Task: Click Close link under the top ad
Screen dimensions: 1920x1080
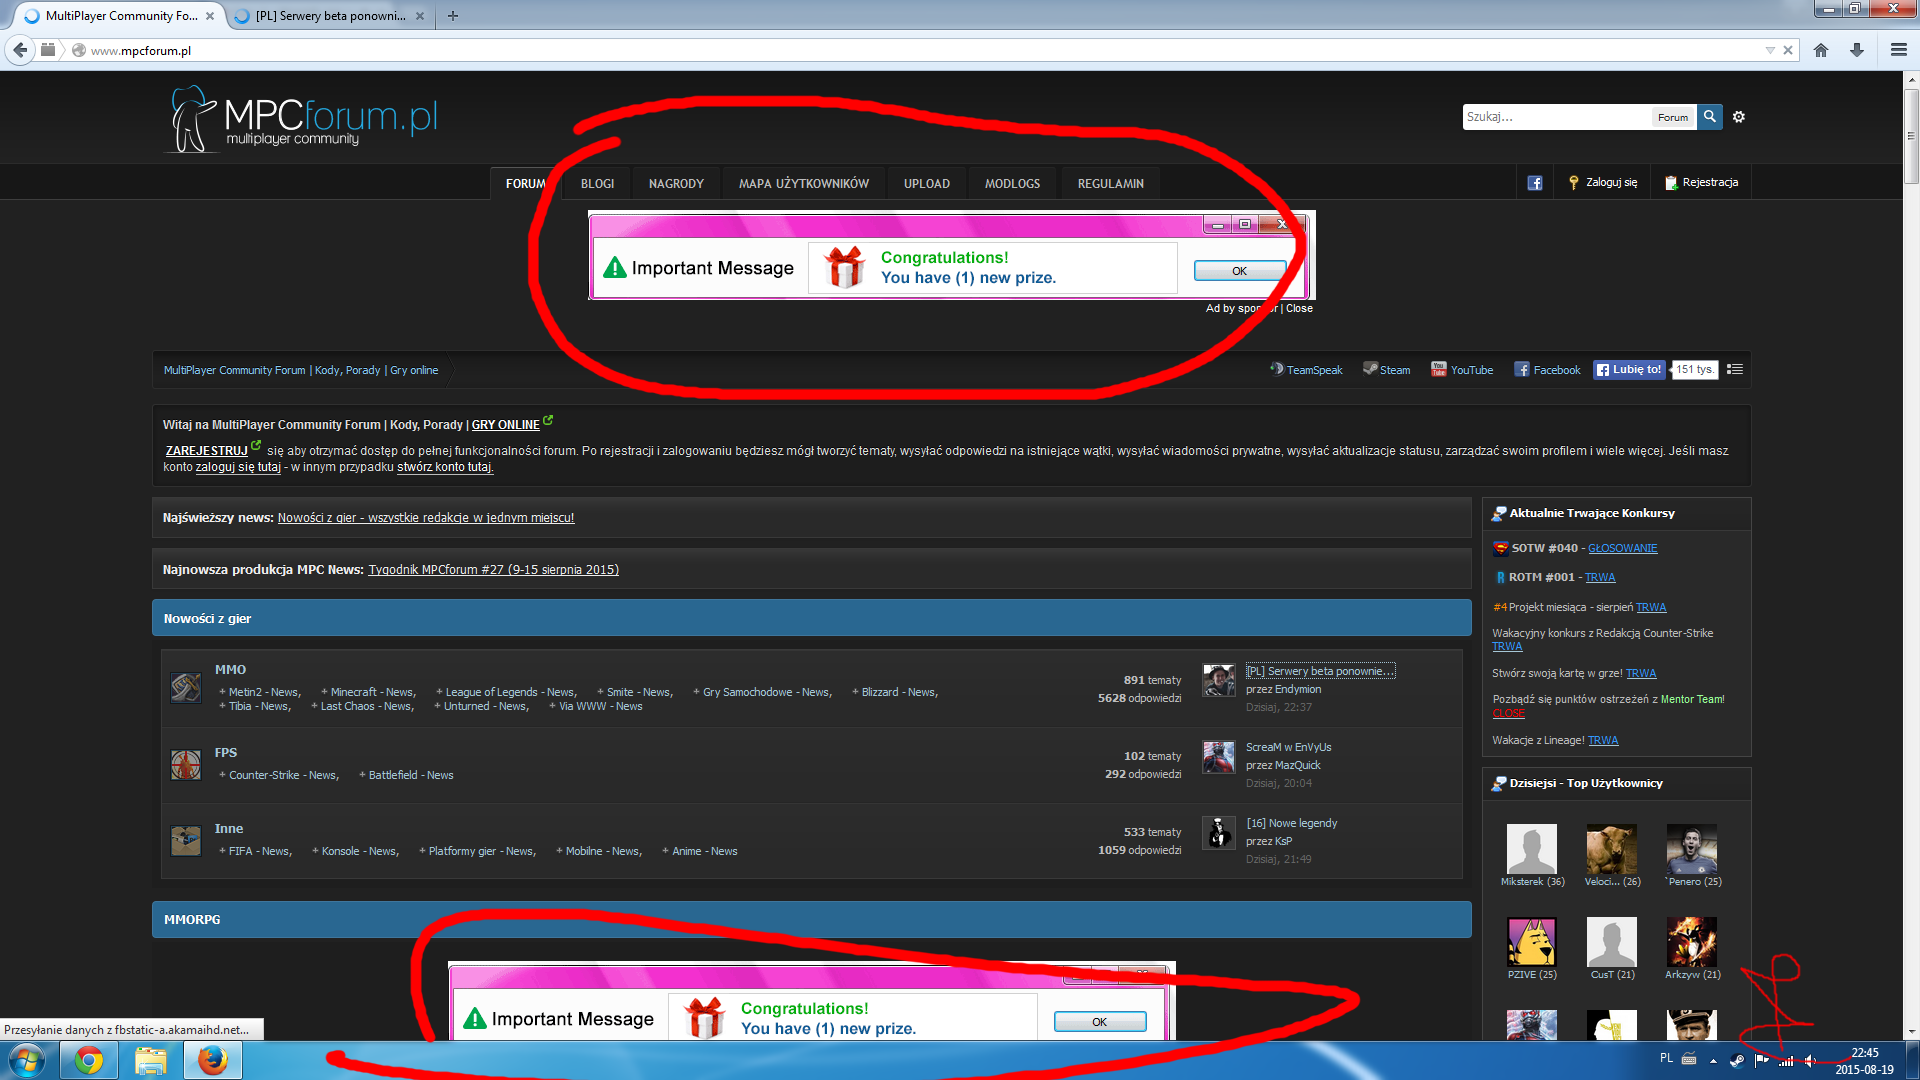Action: (x=1299, y=308)
